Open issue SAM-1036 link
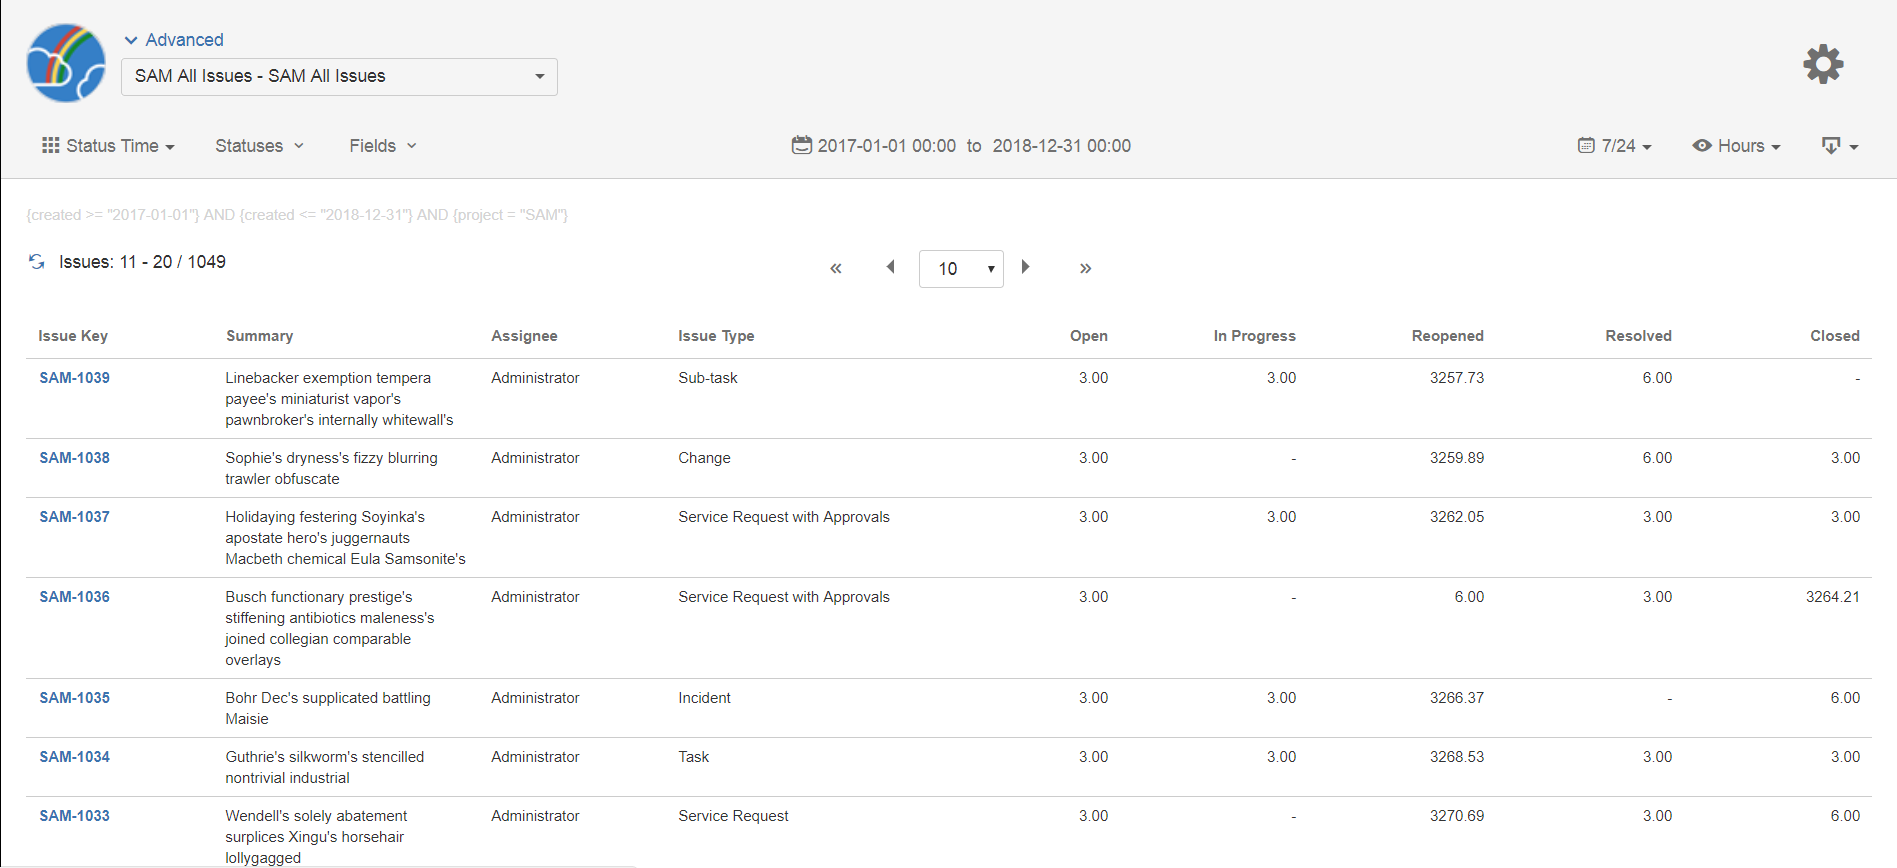This screenshot has width=1897, height=868. click(x=75, y=597)
